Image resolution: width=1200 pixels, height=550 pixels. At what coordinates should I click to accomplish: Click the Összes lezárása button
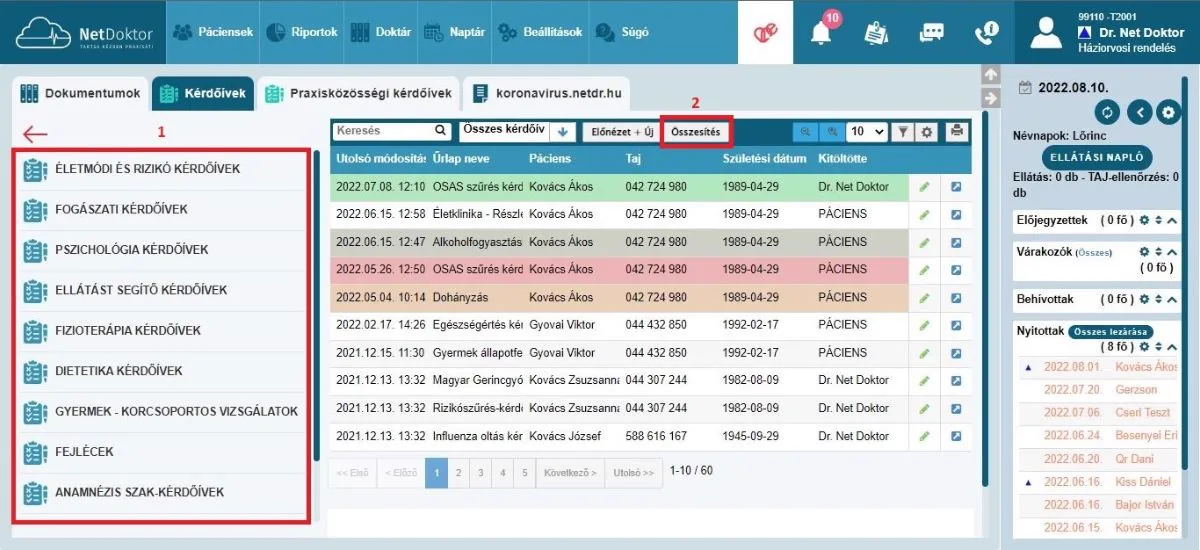point(1112,332)
